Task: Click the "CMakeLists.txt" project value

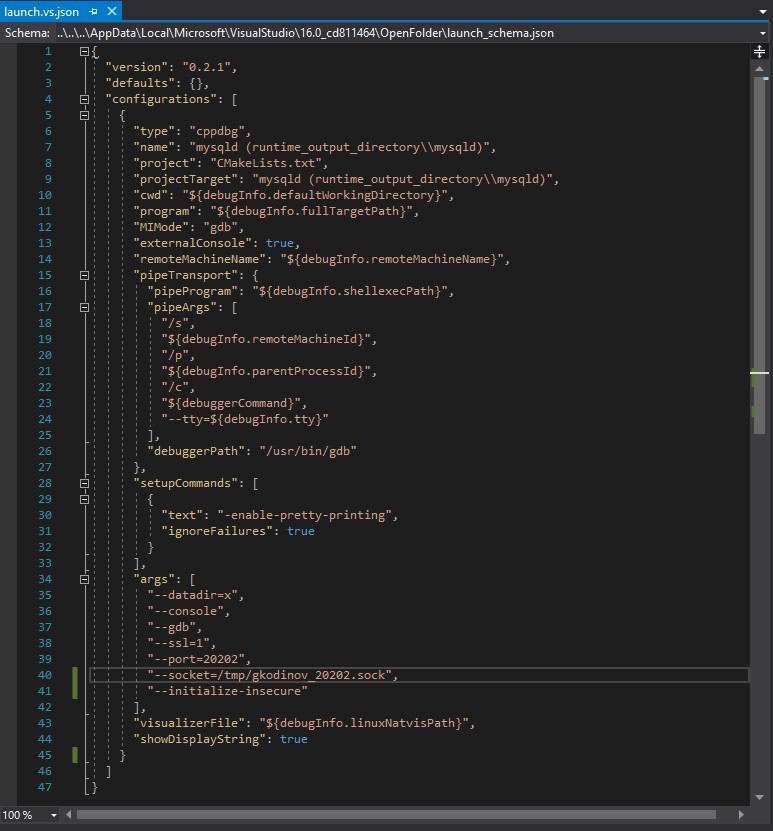Action: coord(266,163)
